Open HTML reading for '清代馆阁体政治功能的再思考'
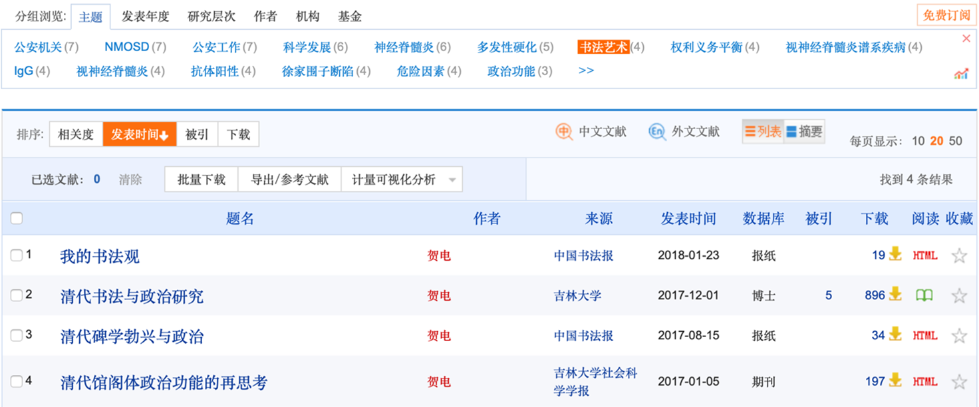 pyautogui.click(x=925, y=381)
